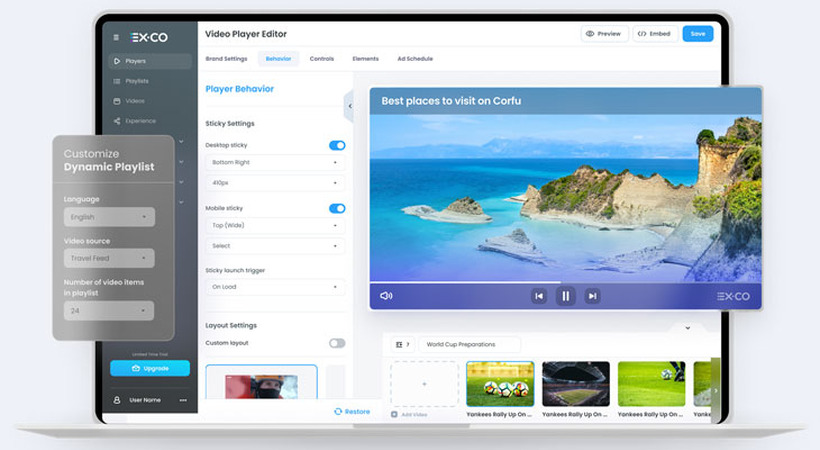Switch to the Behavior tab
The width and height of the screenshot is (820, 450).
278,59
